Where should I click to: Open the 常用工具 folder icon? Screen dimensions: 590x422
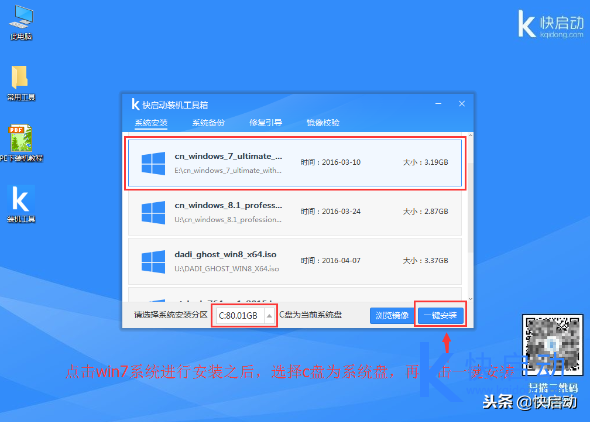21,82
